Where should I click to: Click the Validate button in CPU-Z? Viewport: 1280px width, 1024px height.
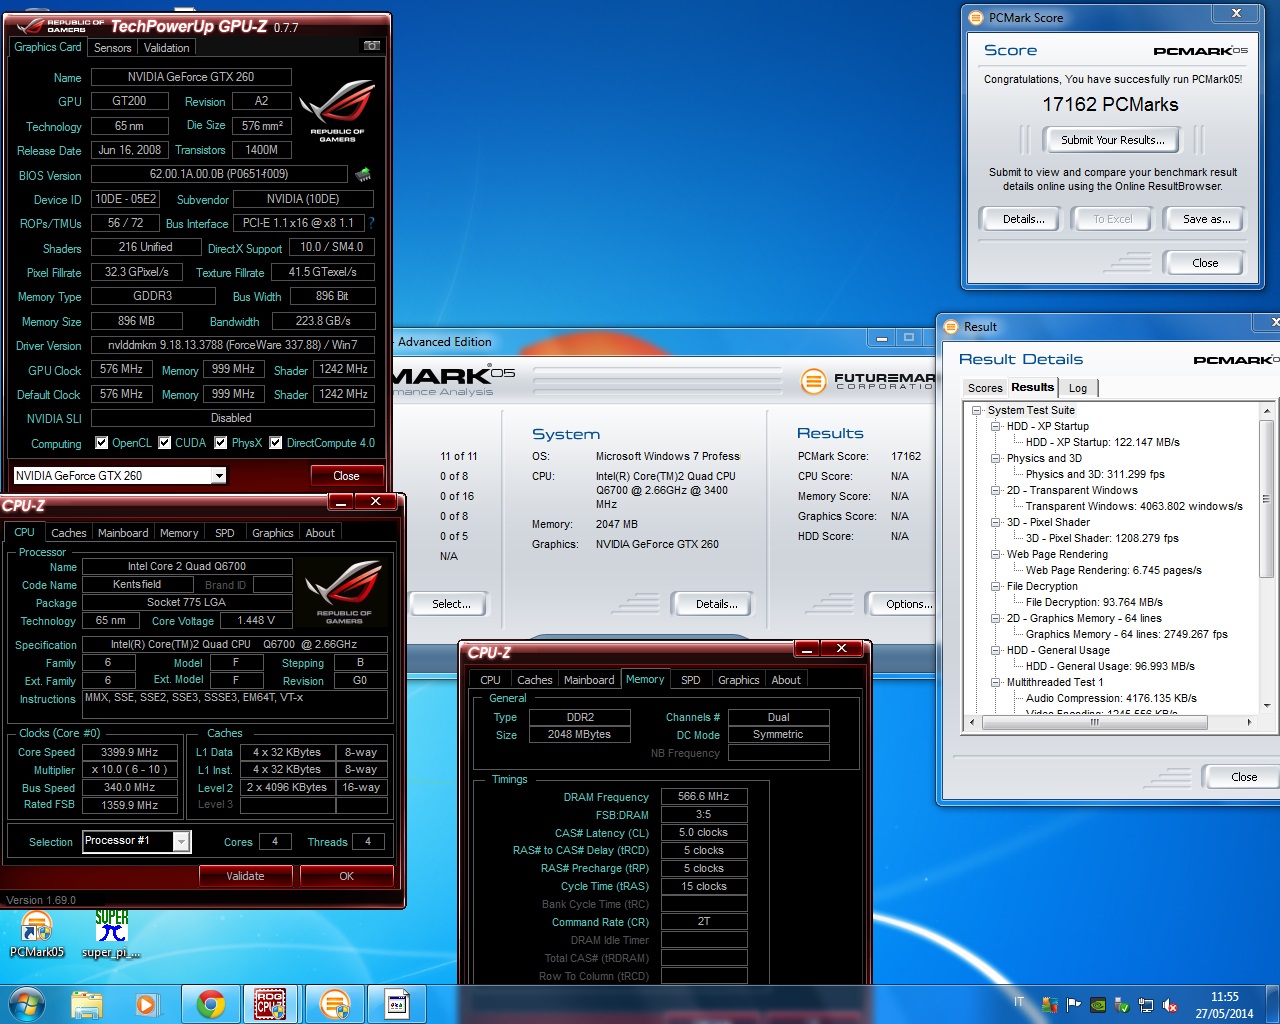(245, 876)
